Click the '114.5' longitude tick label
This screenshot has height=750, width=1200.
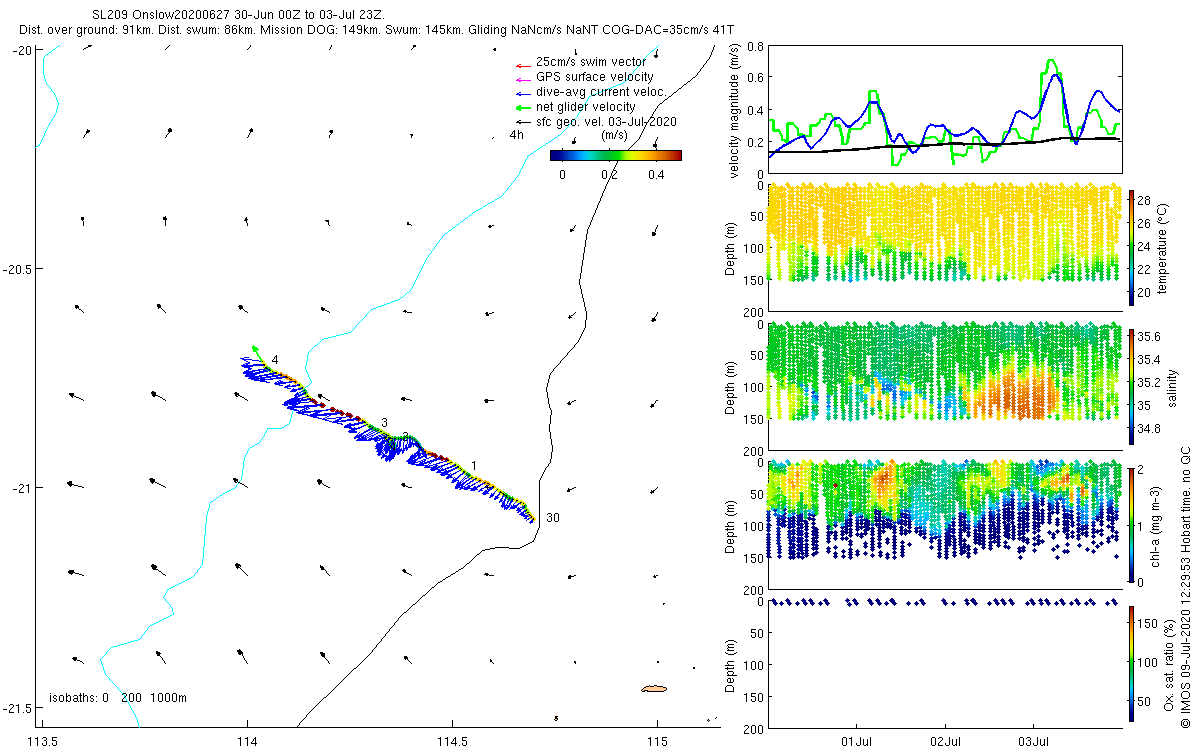452,742
